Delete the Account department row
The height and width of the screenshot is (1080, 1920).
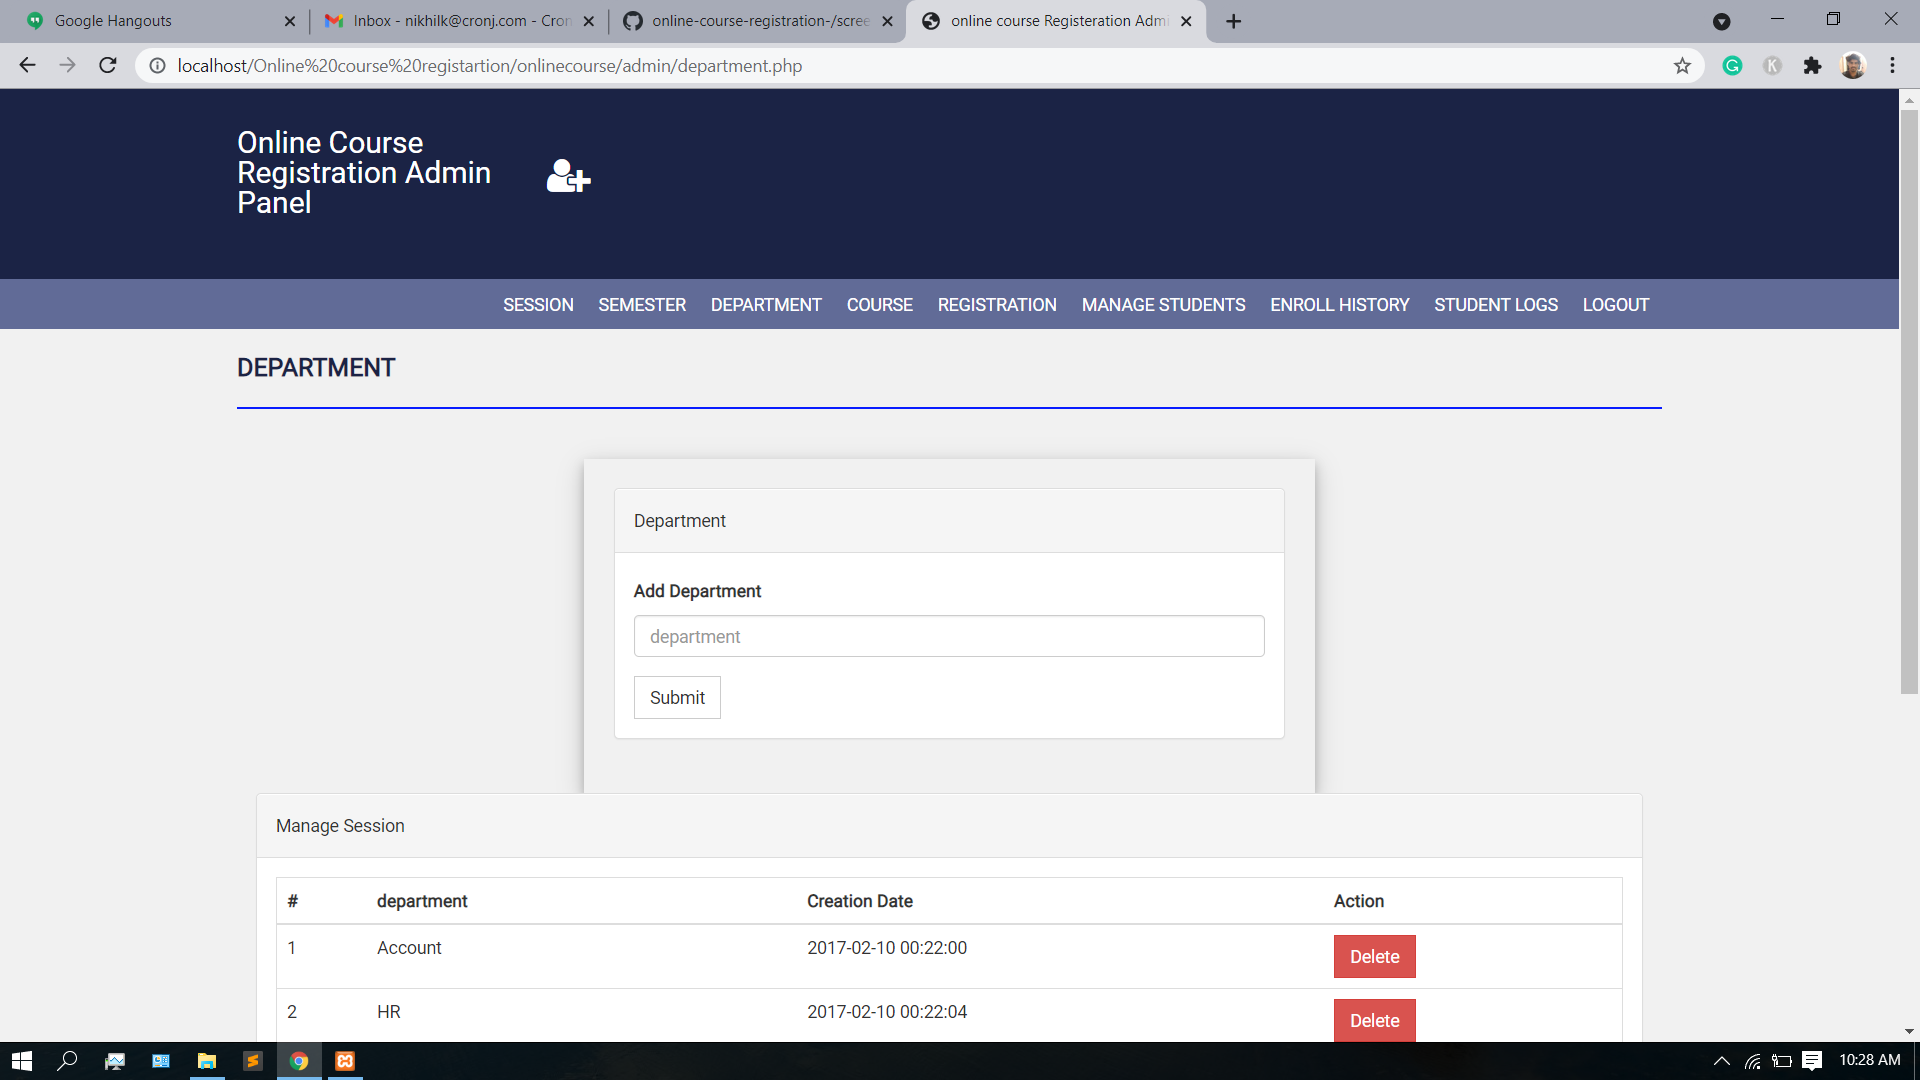(x=1374, y=957)
